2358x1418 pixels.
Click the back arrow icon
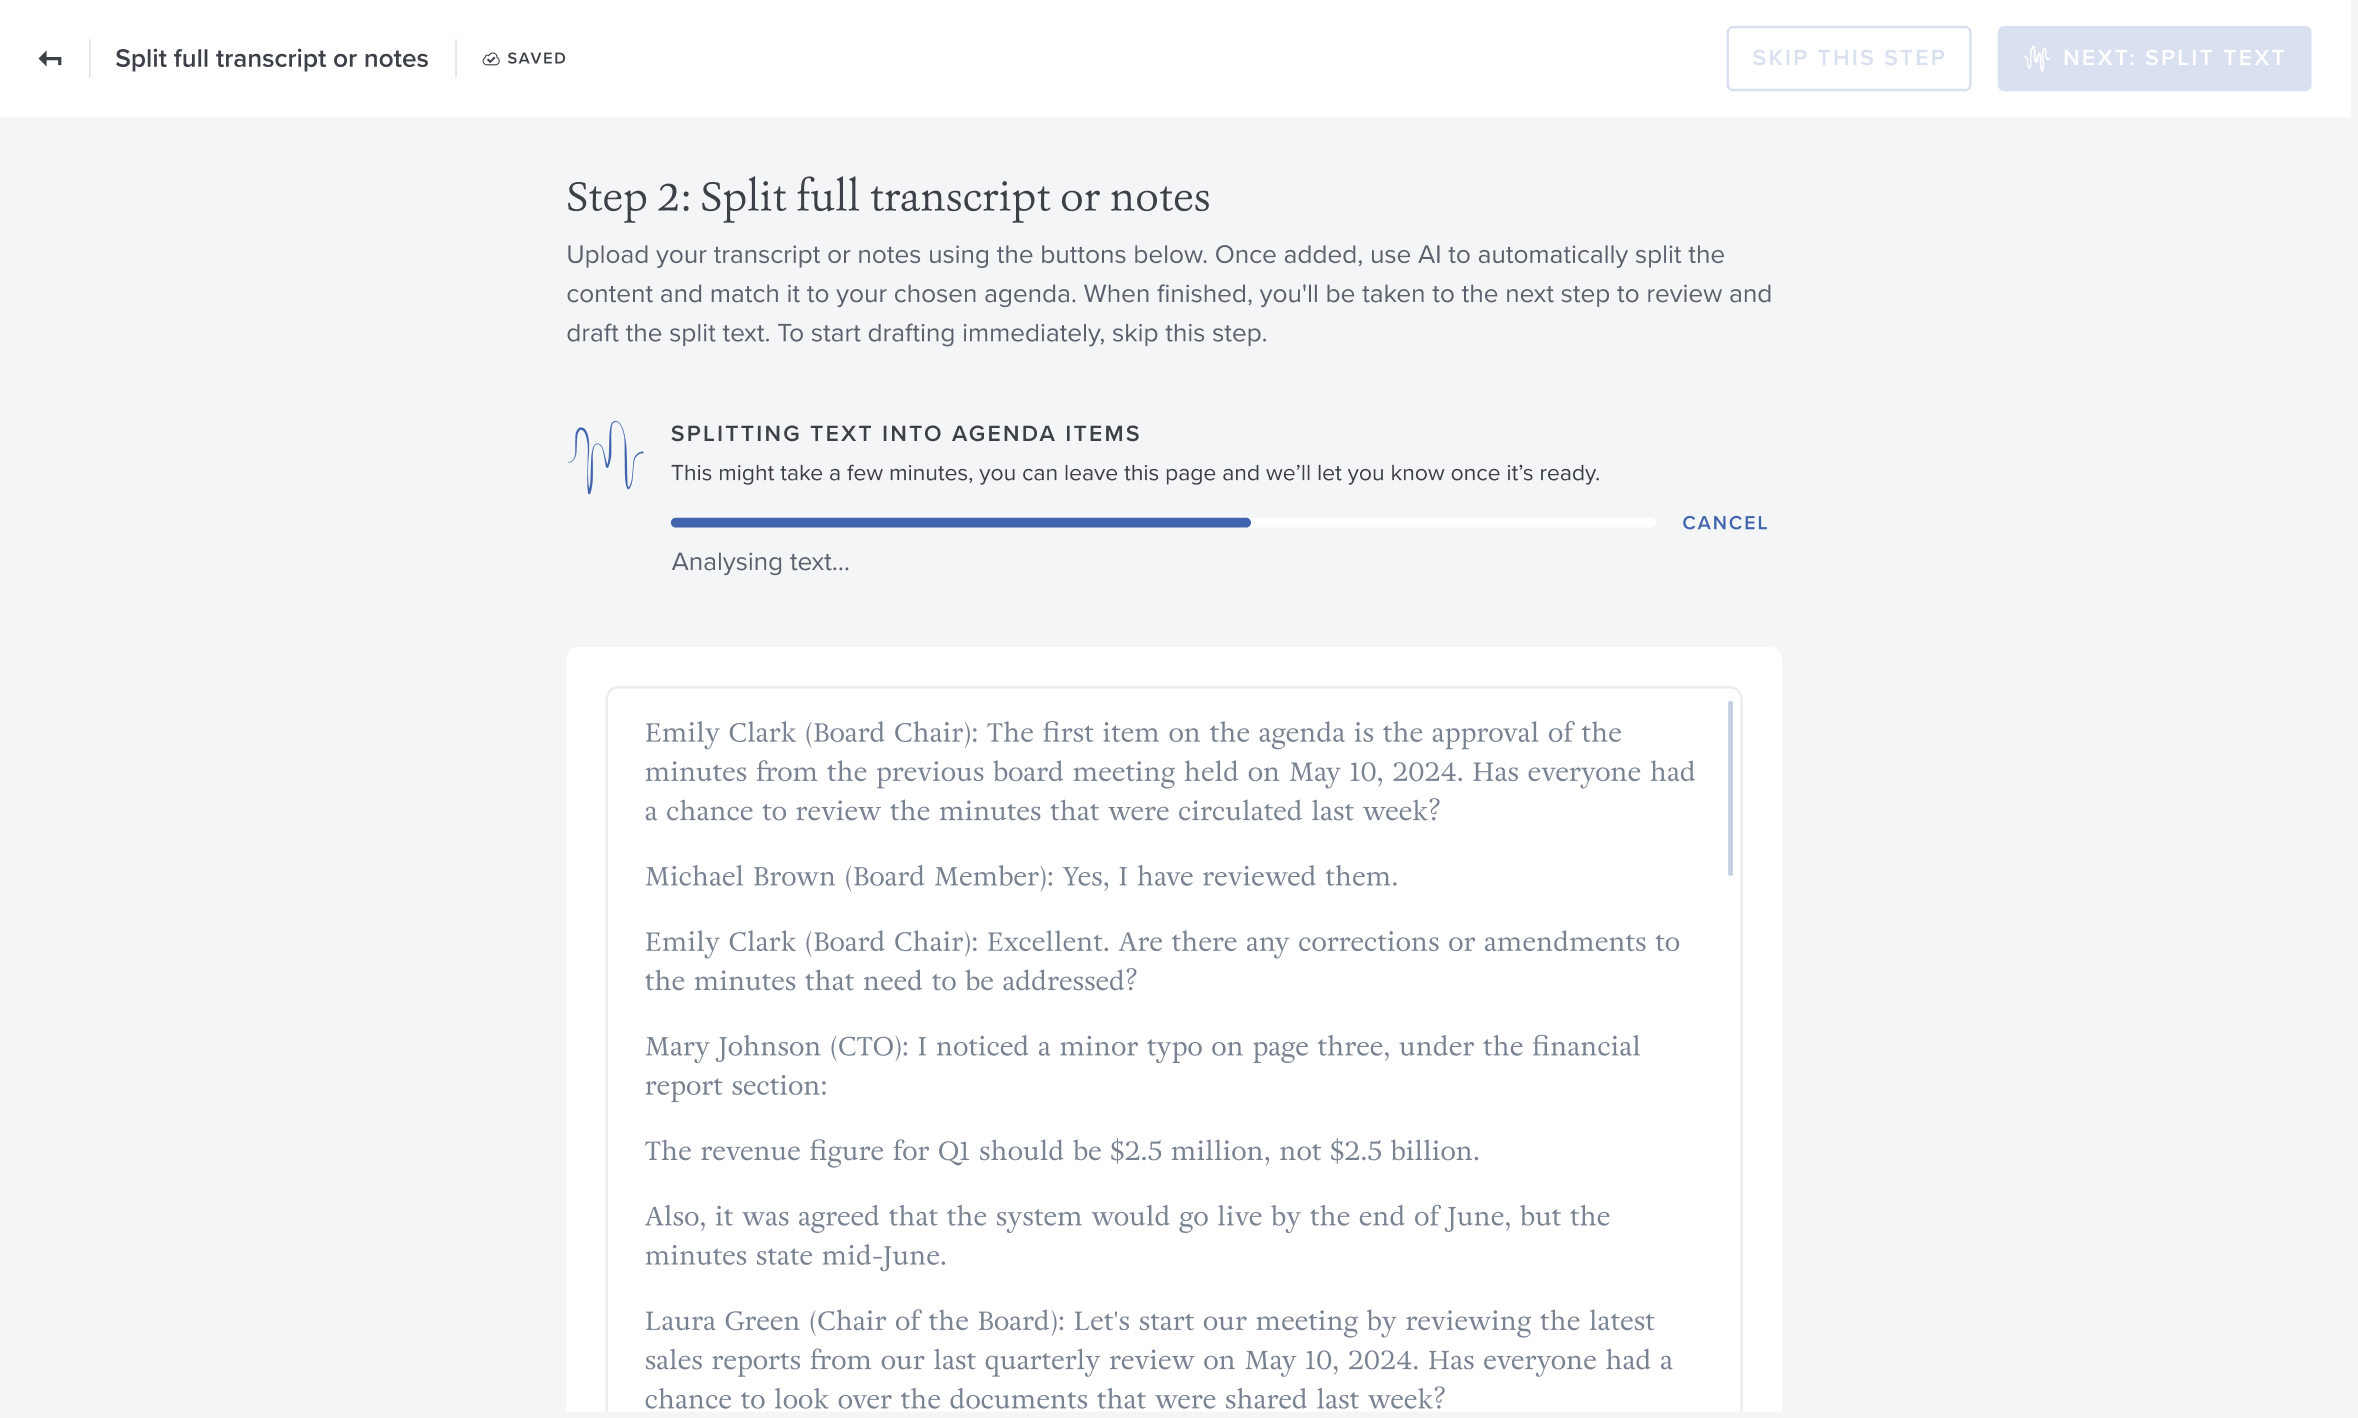tap(50, 59)
